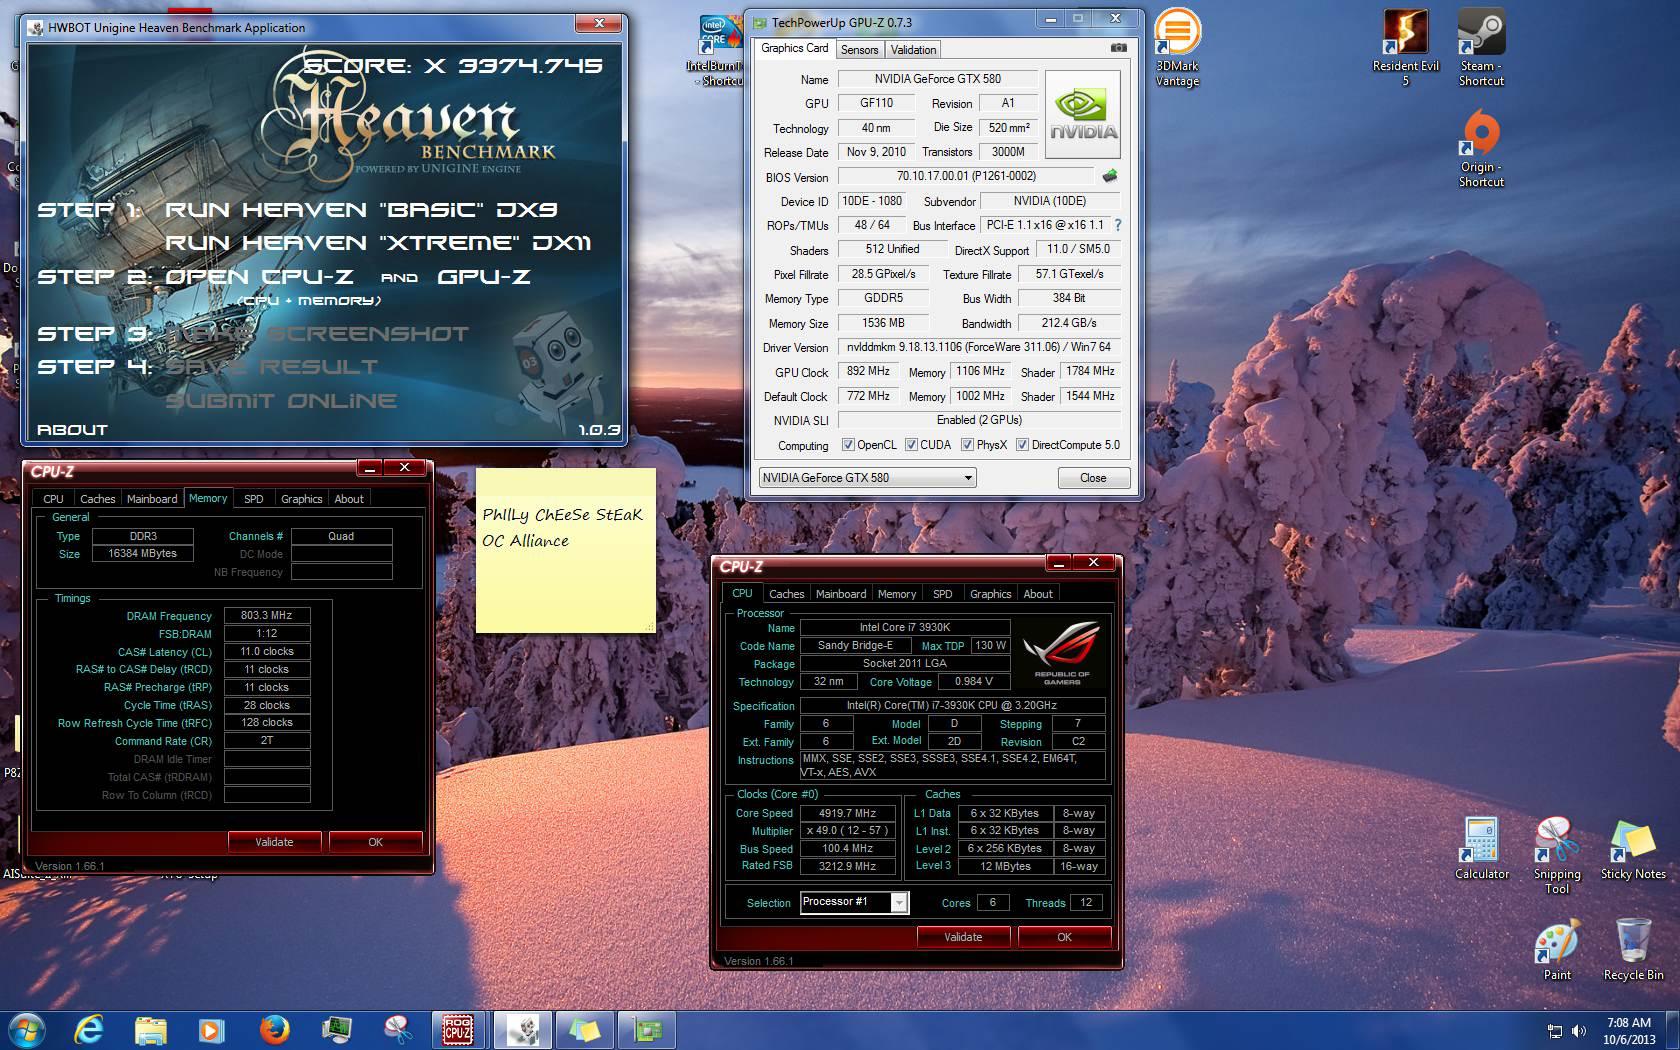Screen dimensions: 1680x1050
Task: Click About in Heaven benchmark window
Action: [72, 430]
